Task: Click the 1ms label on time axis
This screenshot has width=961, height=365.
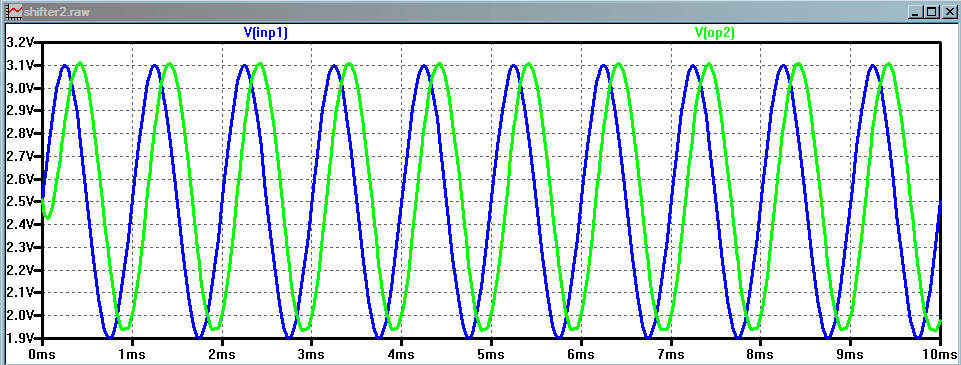Action: [x=132, y=355]
